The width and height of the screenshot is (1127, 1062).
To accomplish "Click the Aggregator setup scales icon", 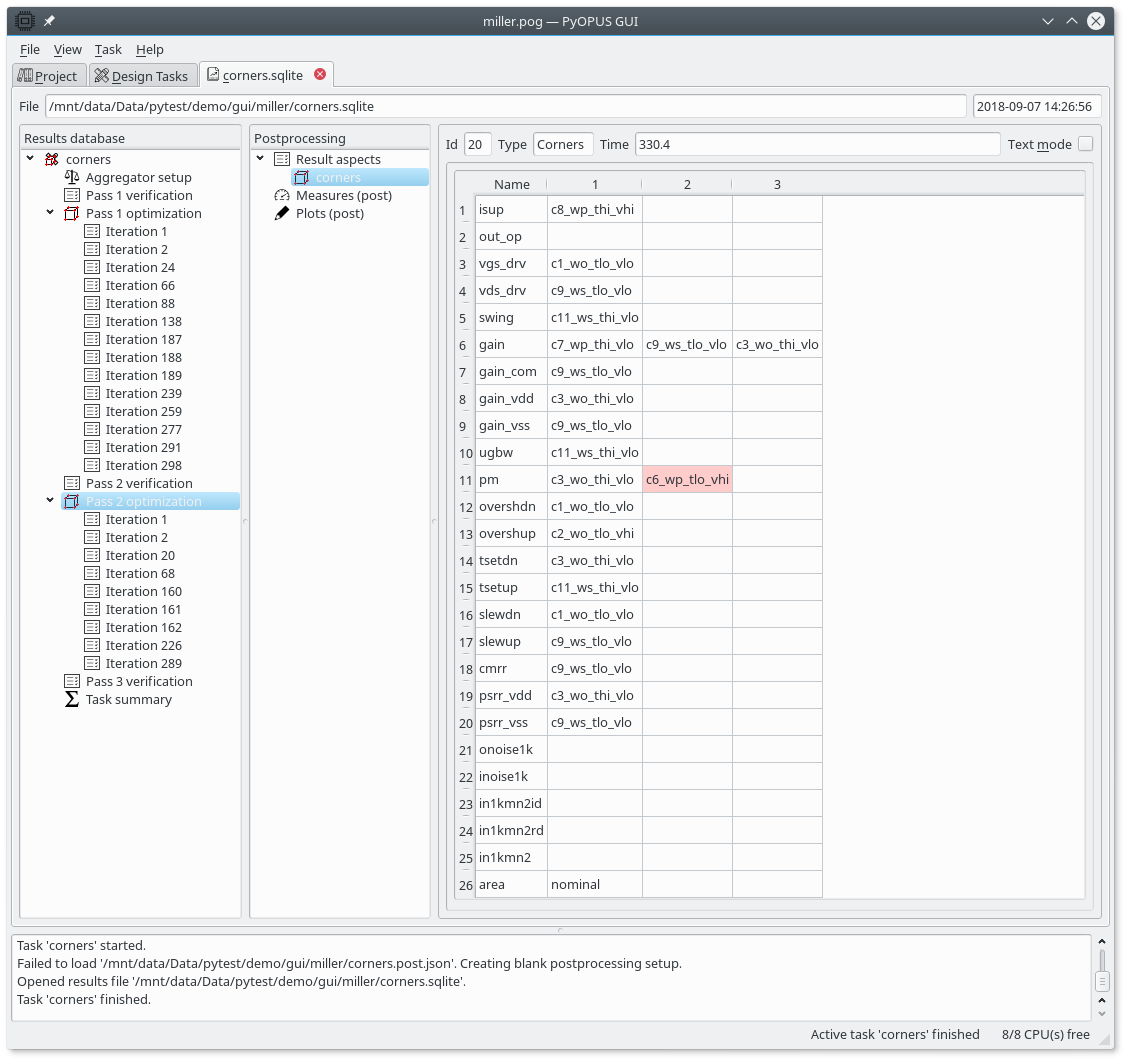I will coord(72,177).
